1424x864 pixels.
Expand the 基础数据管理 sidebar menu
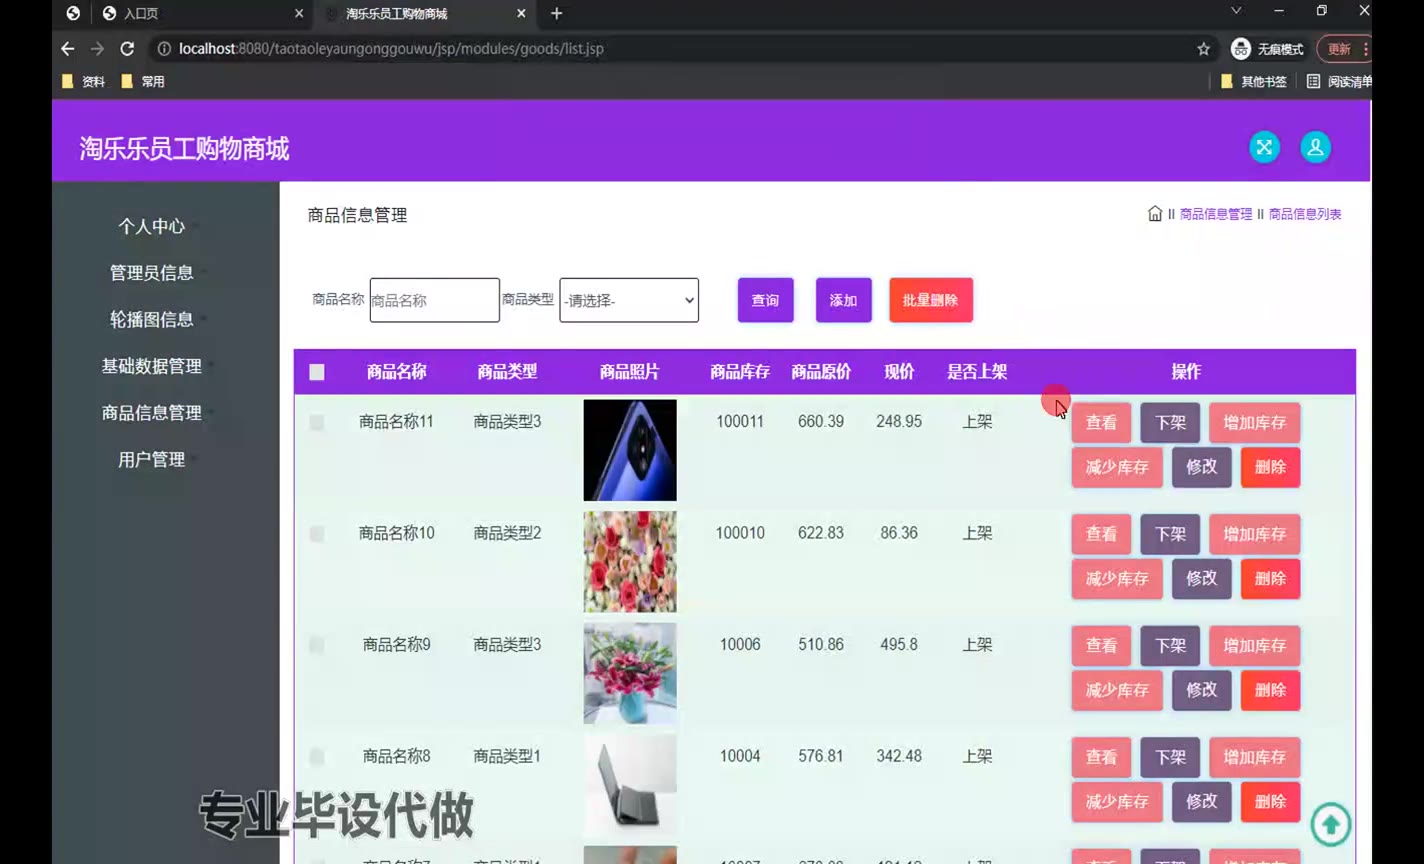click(152, 366)
